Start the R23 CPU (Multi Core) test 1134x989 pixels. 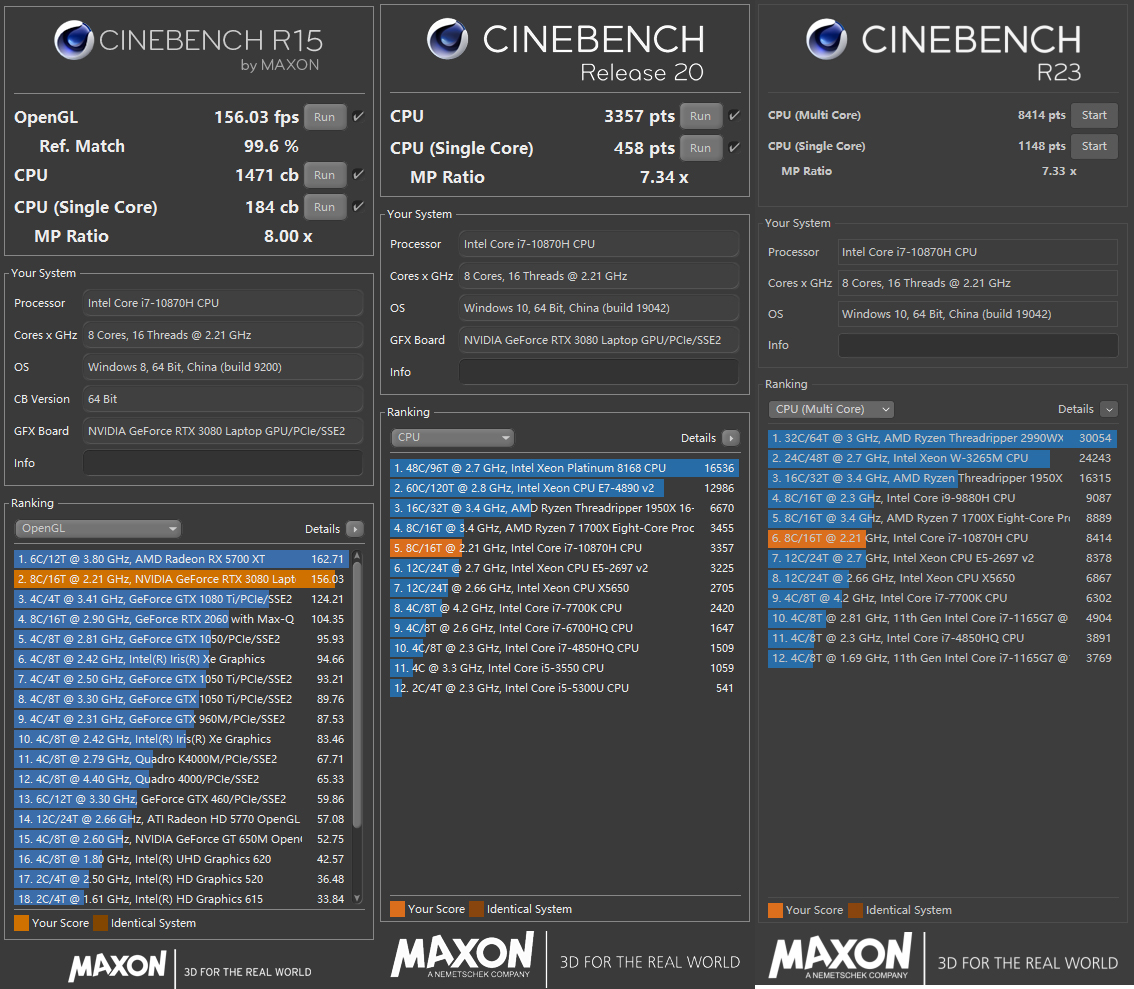[1093, 115]
